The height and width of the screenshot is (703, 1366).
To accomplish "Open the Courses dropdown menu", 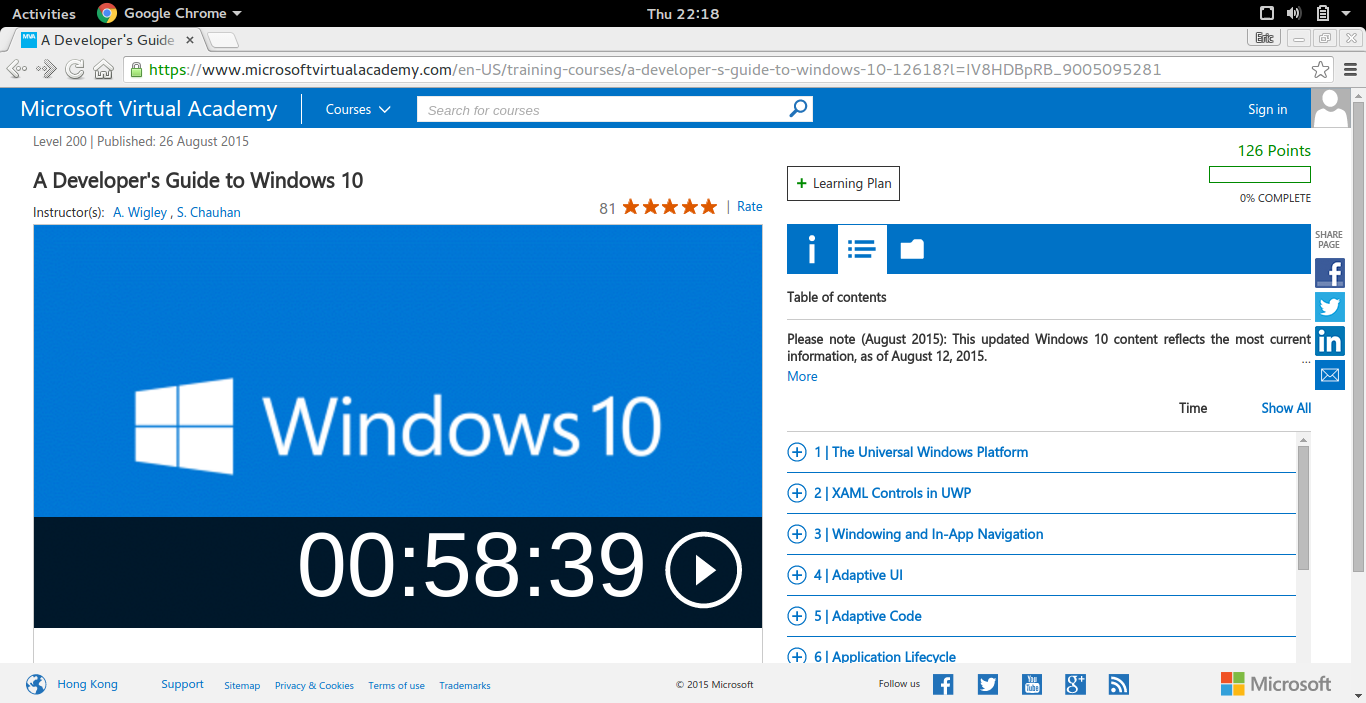I will point(358,109).
